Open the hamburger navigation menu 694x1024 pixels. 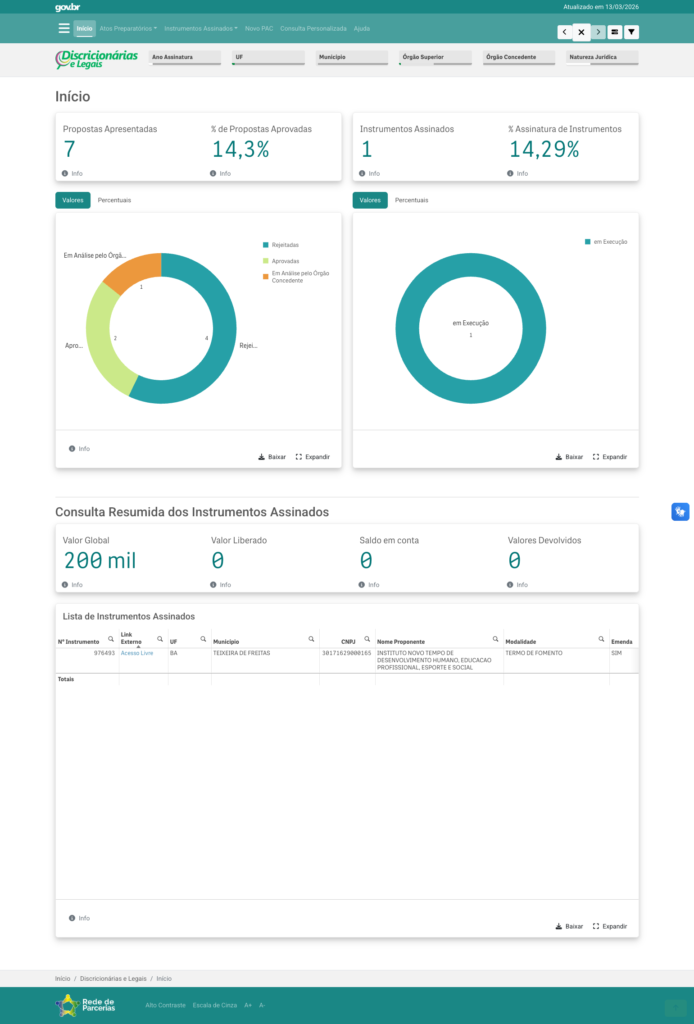click(x=64, y=29)
